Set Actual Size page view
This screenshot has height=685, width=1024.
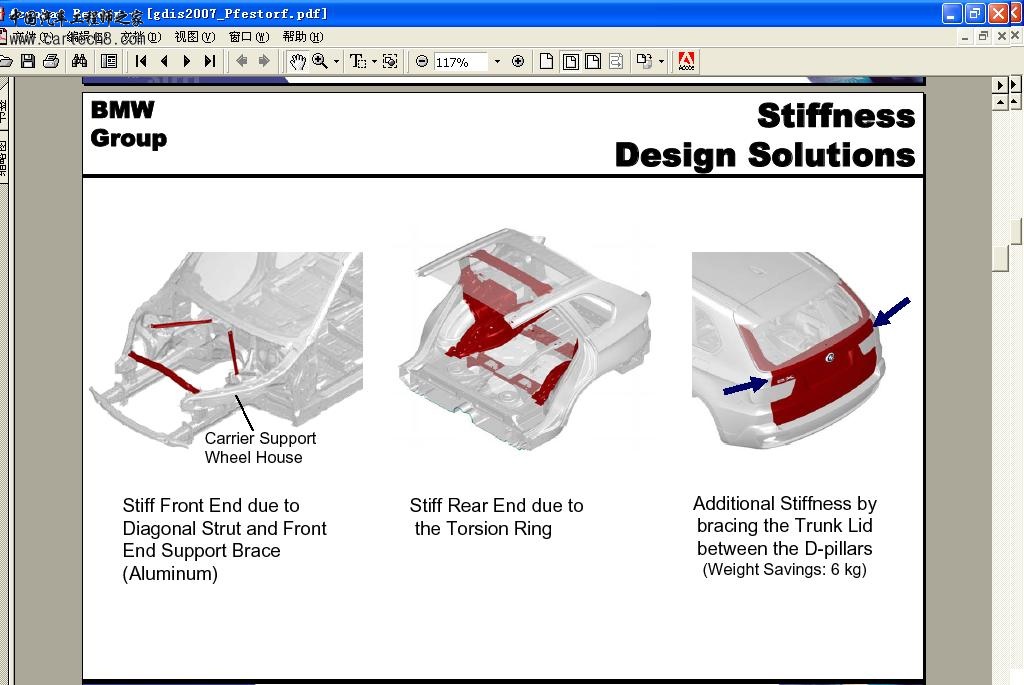(547, 61)
